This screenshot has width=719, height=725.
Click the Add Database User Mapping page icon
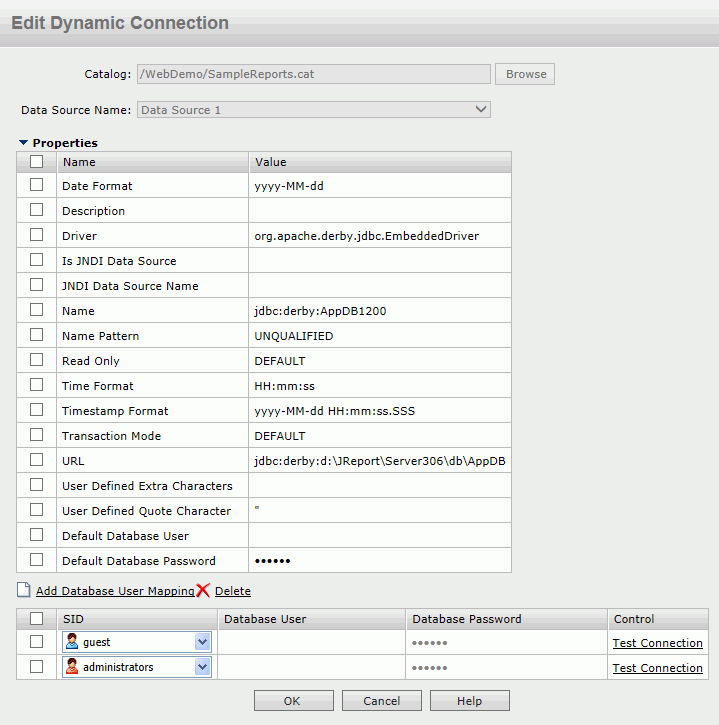24,590
